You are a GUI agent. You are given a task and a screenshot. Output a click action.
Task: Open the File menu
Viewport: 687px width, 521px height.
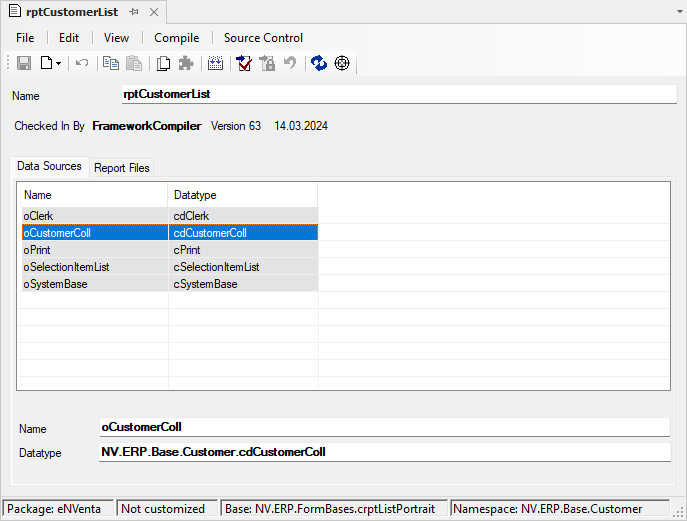25,38
